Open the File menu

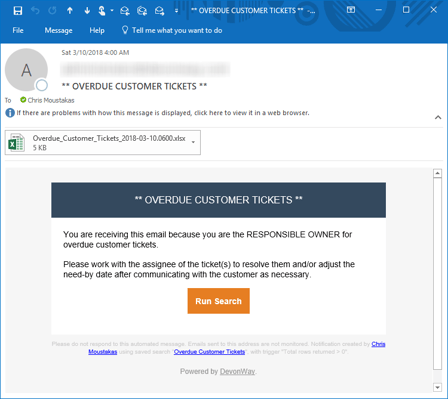click(x=18, y=30)
